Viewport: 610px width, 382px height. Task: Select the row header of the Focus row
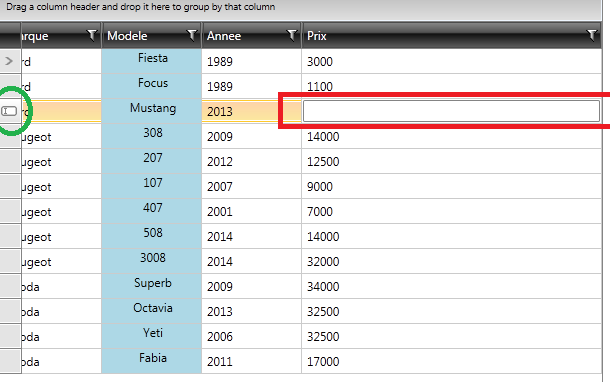(10, 86)
